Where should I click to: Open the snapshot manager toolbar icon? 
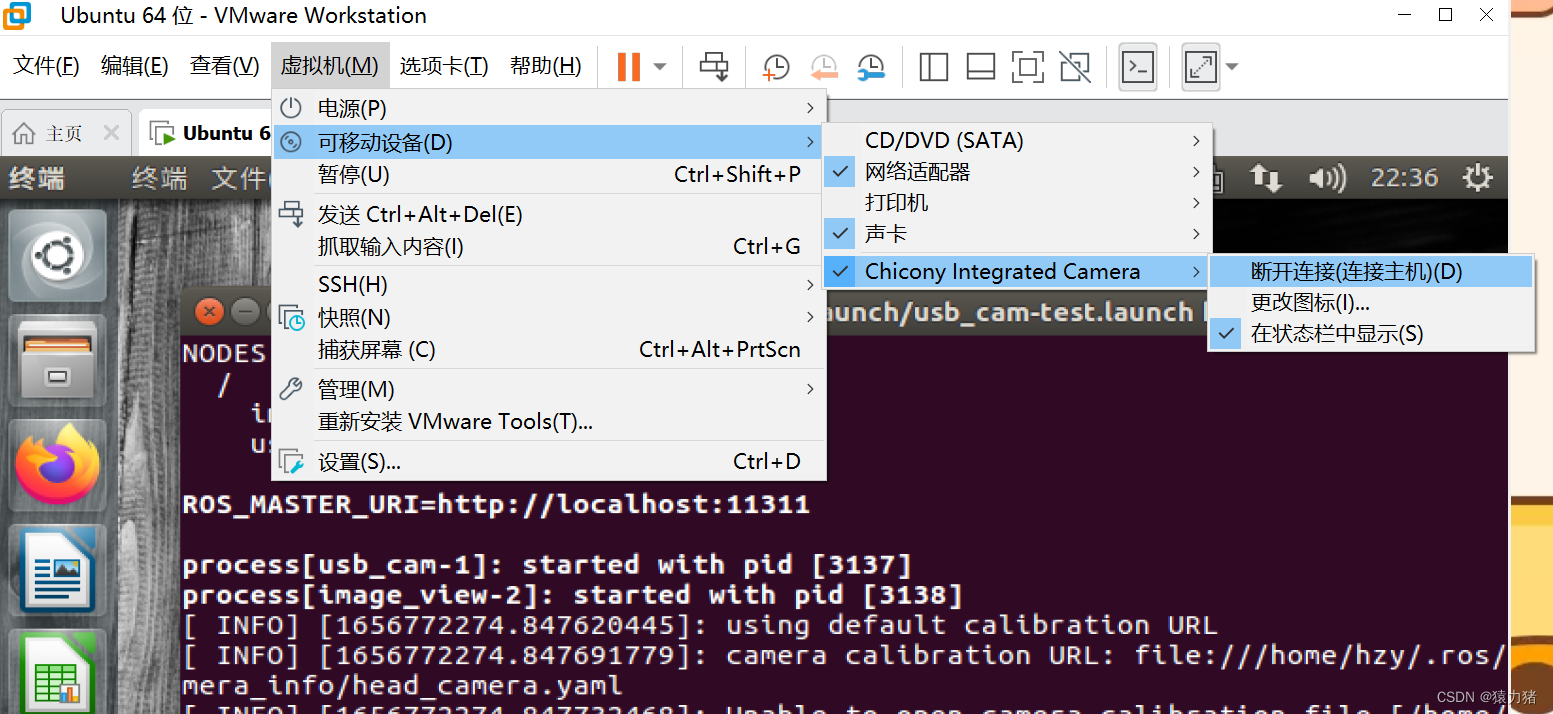[x=871, y=67]
